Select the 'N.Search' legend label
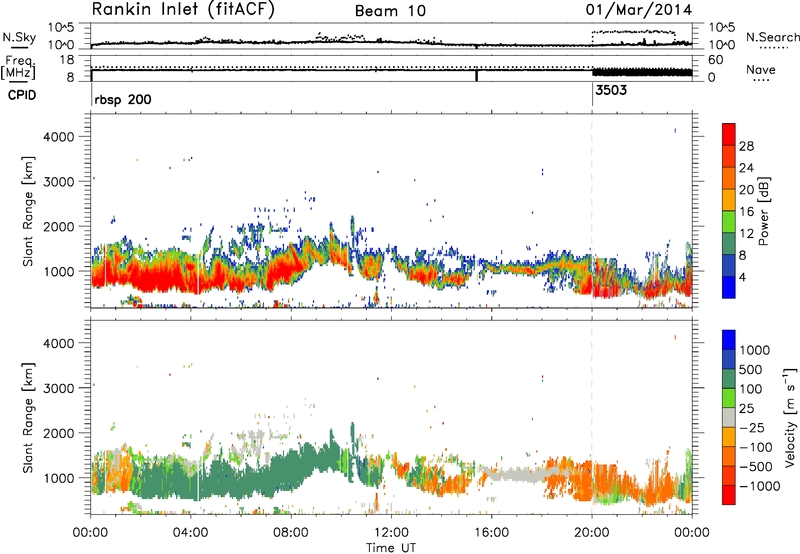 [773, 37]
